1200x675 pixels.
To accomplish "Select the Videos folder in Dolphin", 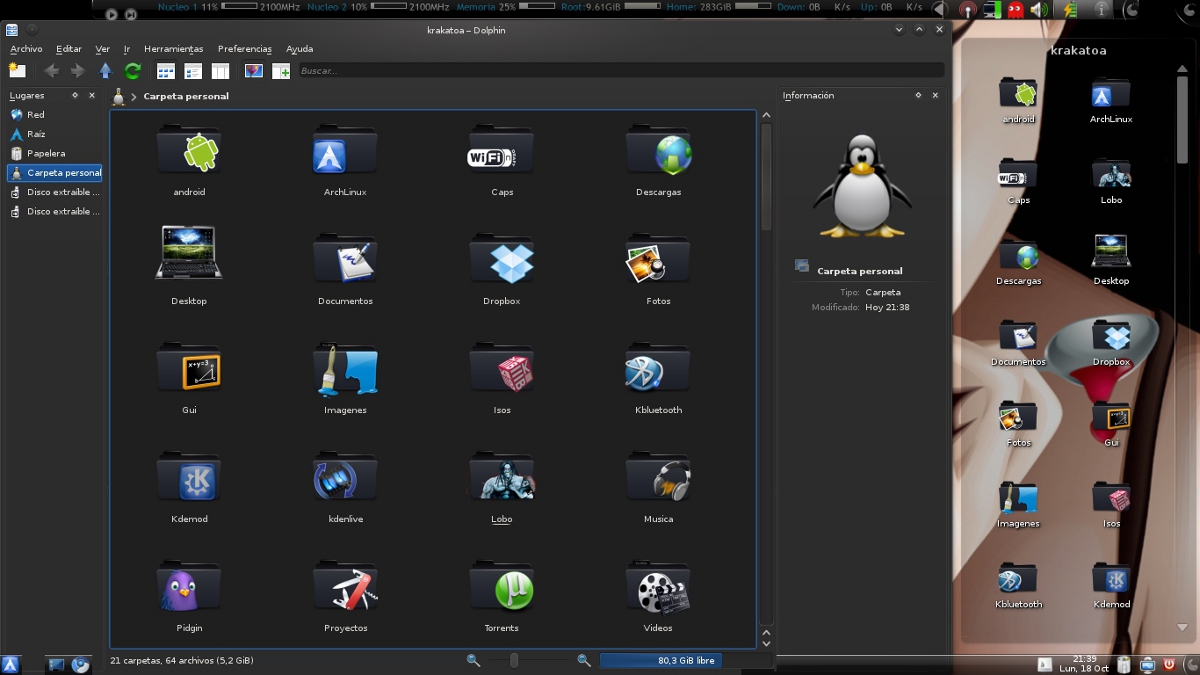I will coord(658,596).
